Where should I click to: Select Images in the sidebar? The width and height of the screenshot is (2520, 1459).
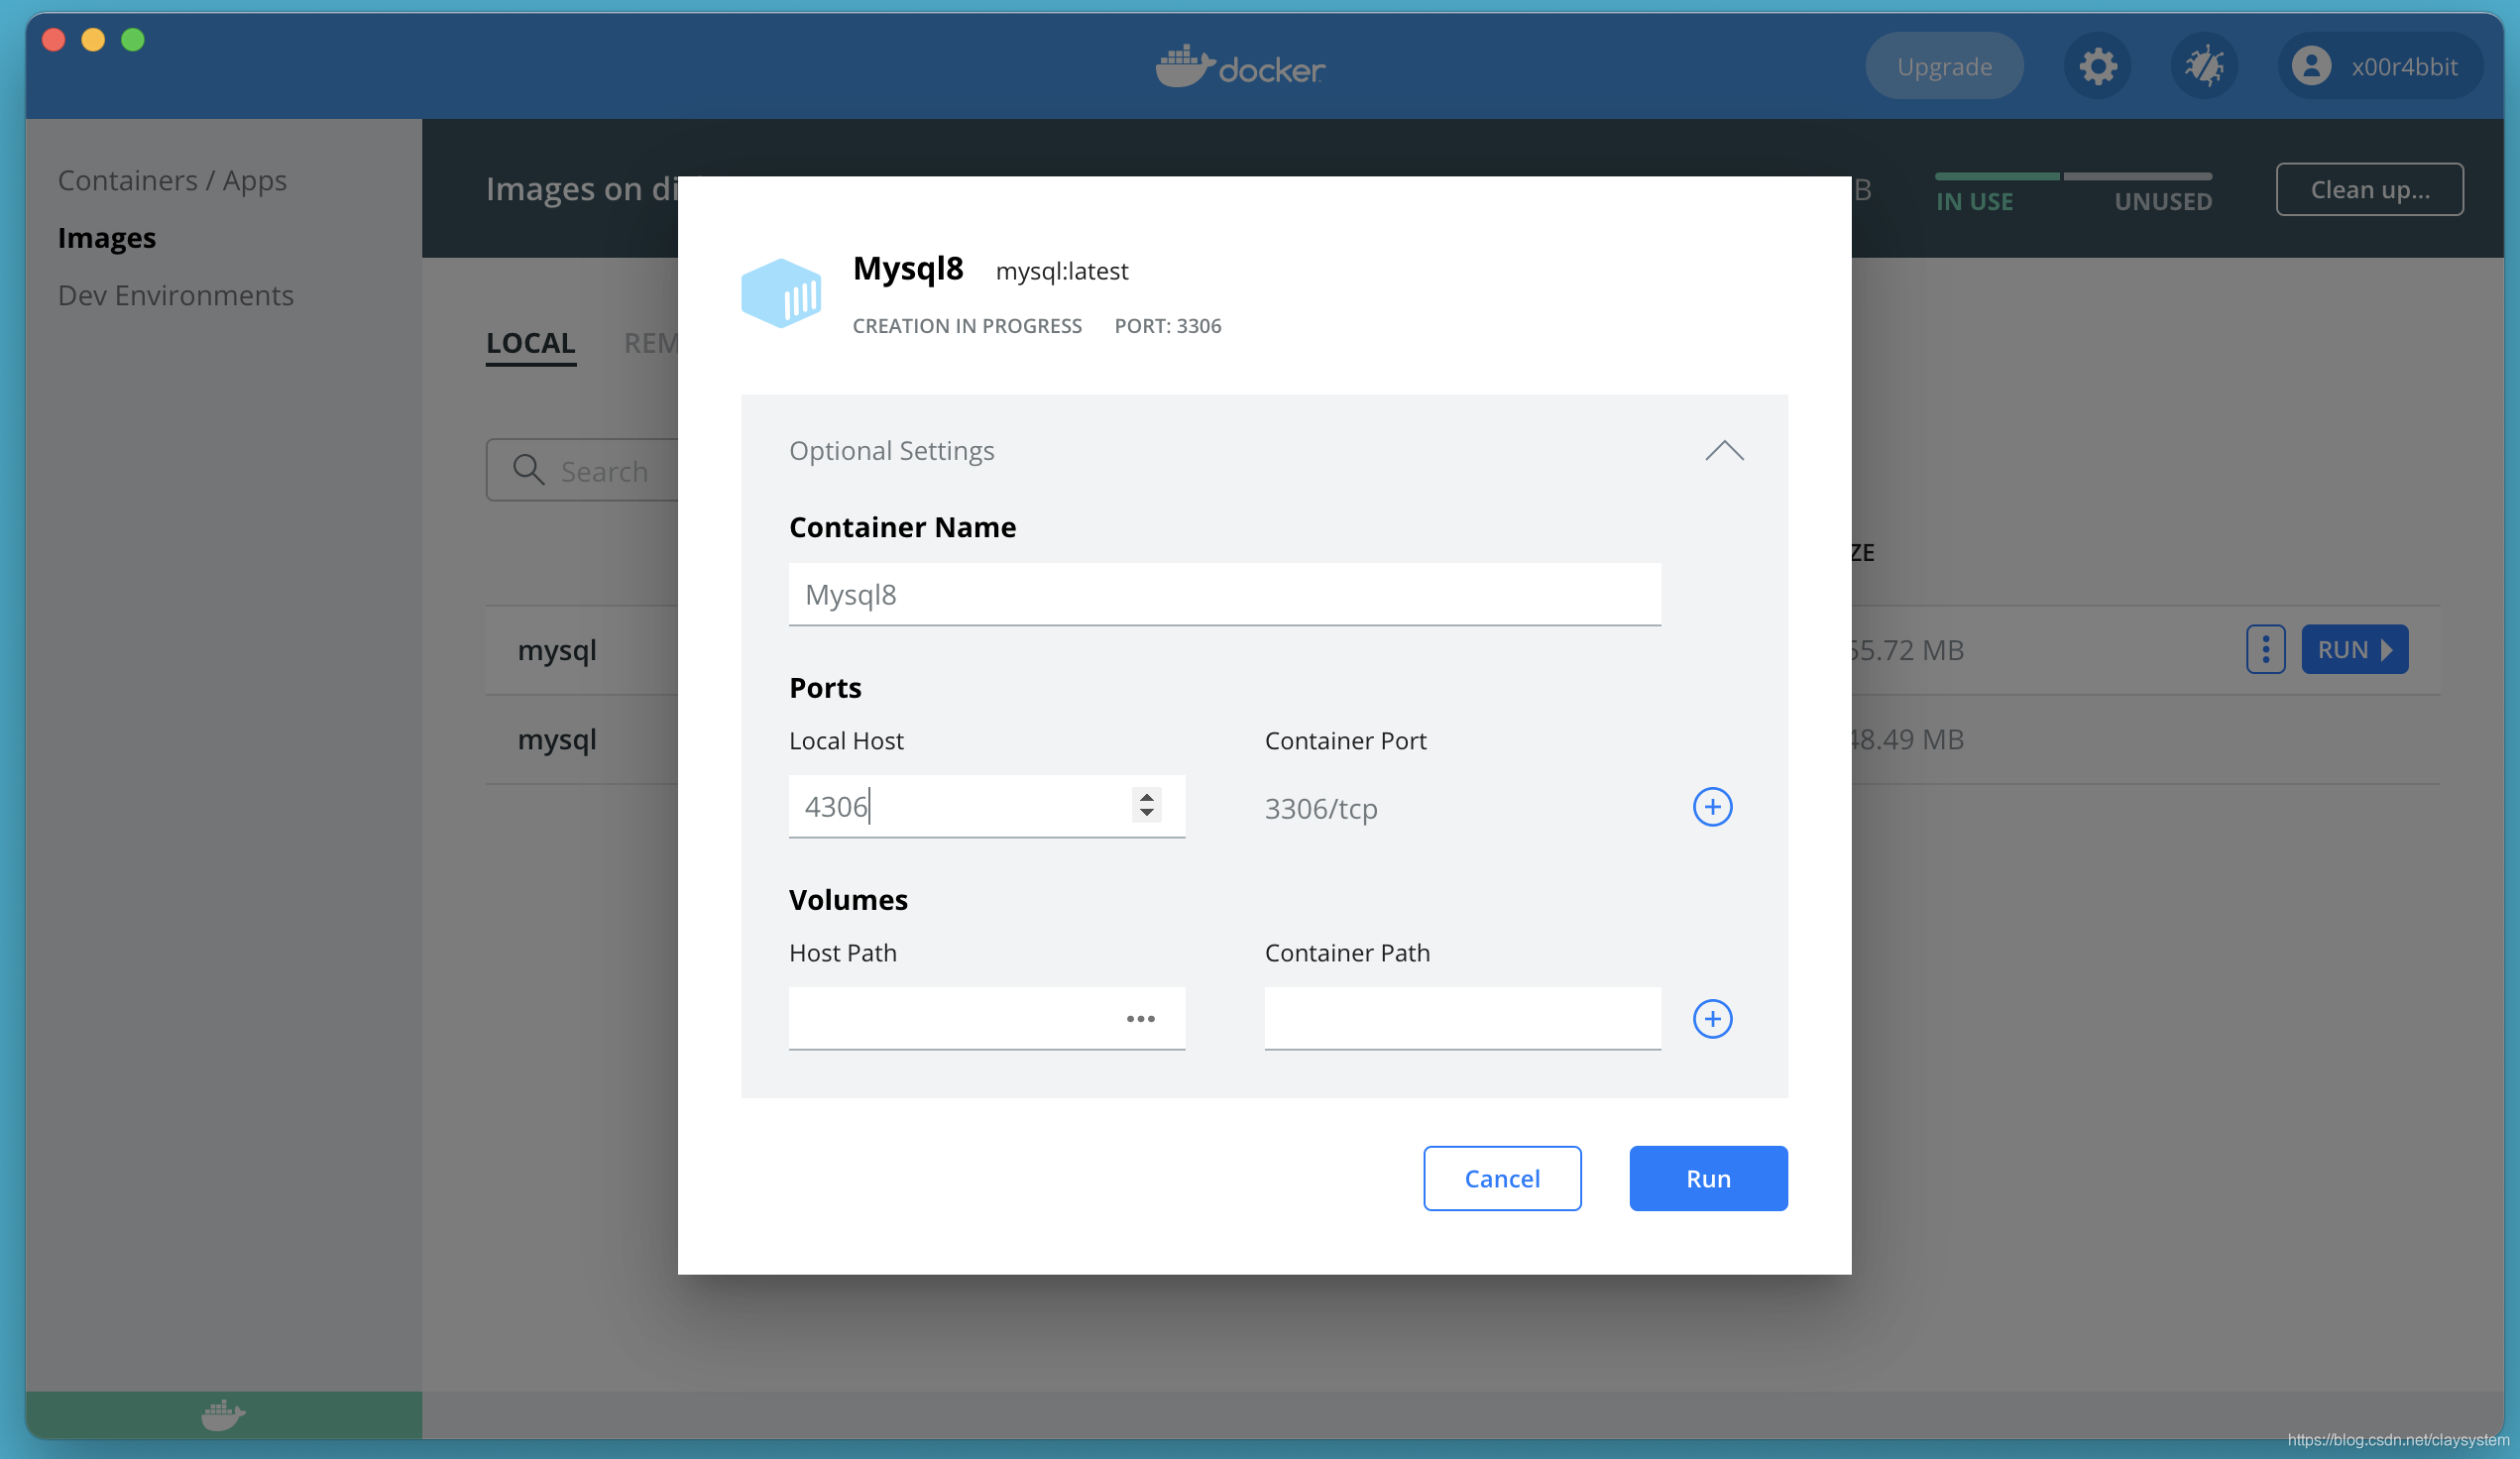107,238
